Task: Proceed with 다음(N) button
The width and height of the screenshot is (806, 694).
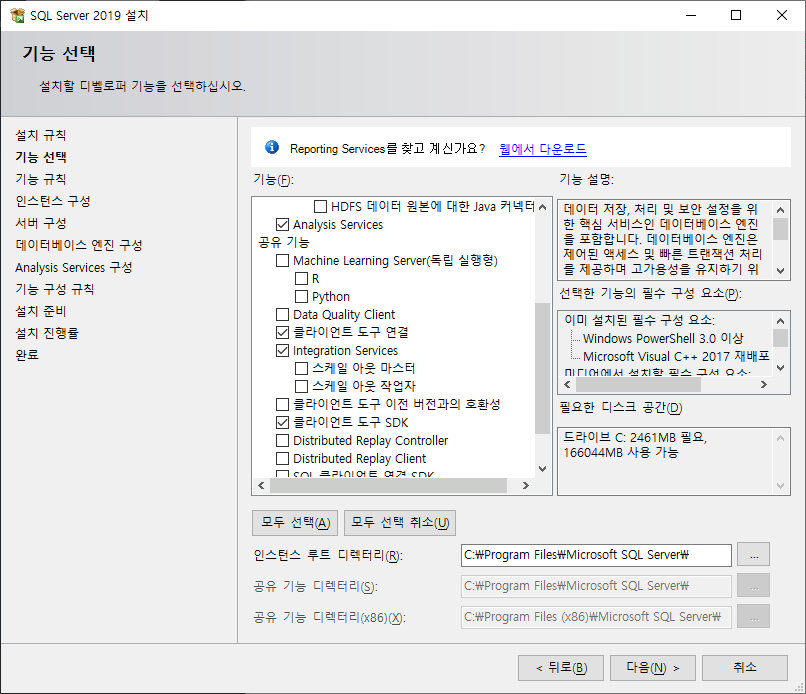Action: tap(653, 668)
